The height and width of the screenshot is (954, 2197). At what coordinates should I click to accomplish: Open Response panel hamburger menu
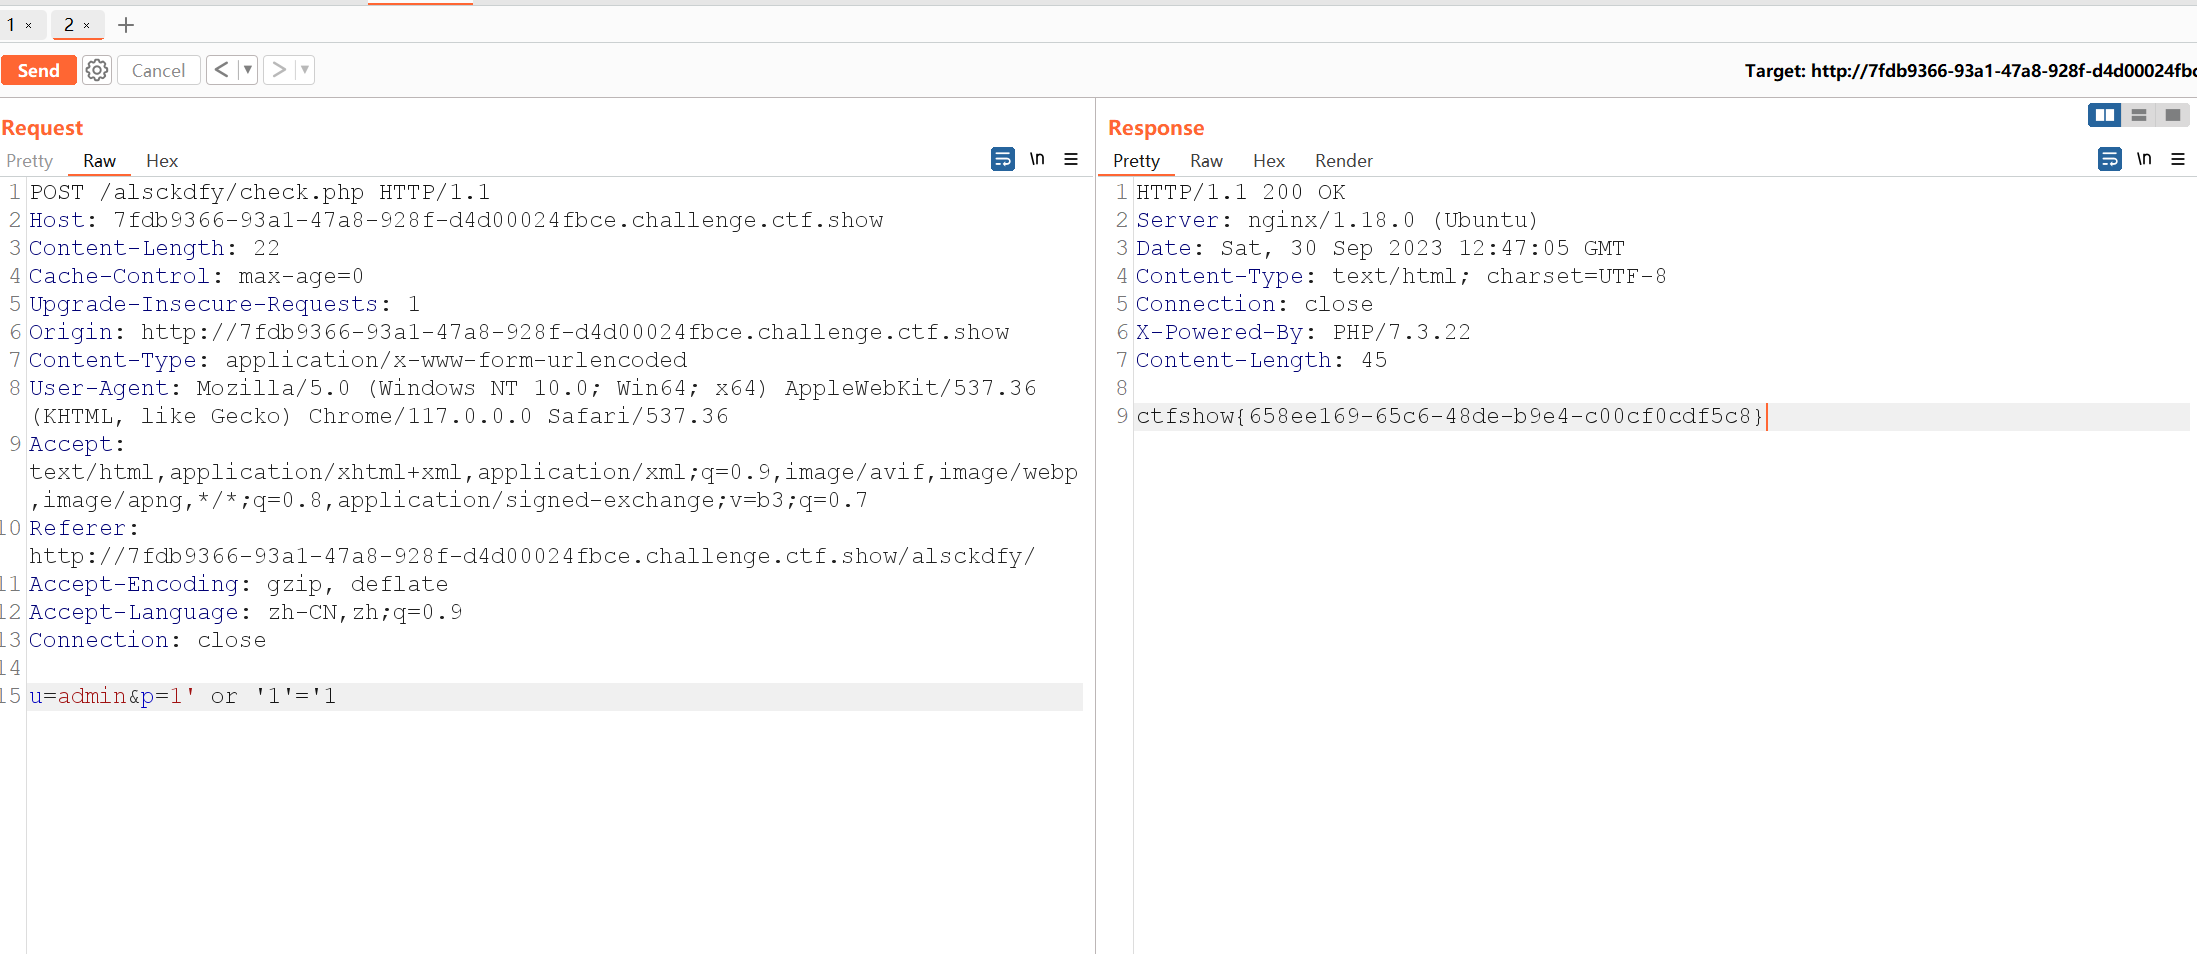point(2178,159)
